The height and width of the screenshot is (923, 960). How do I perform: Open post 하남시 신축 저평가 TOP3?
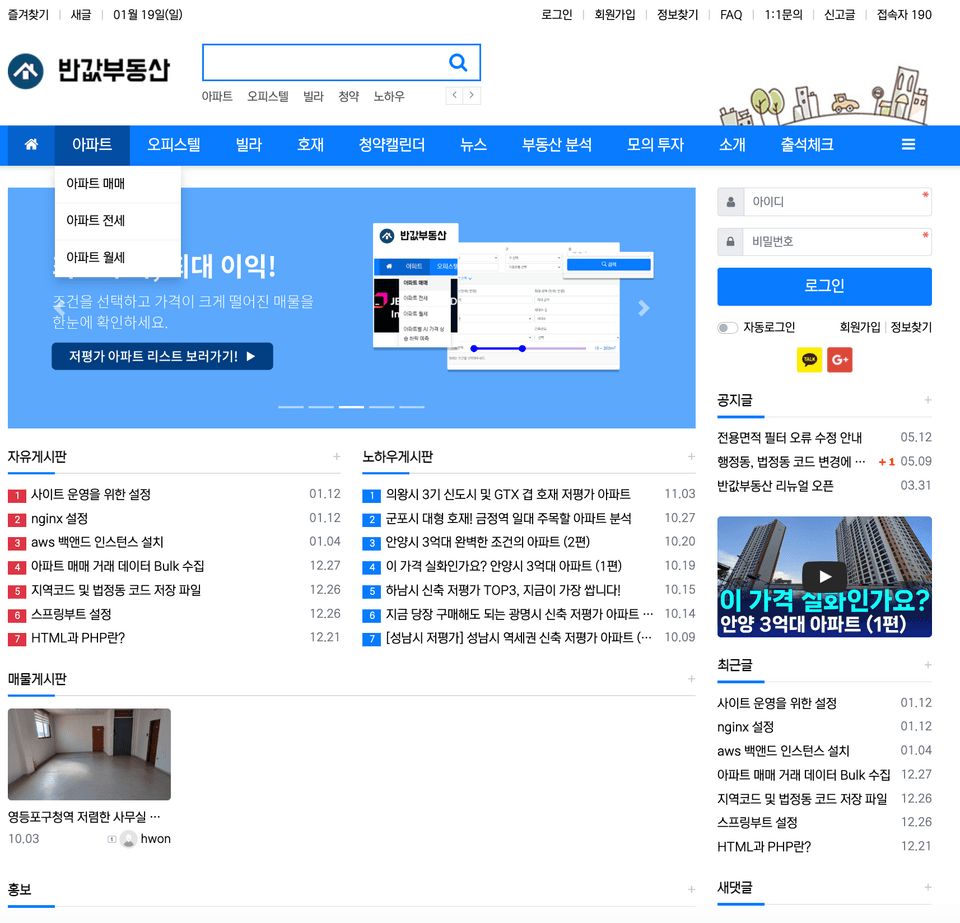(x=503, y=590)
